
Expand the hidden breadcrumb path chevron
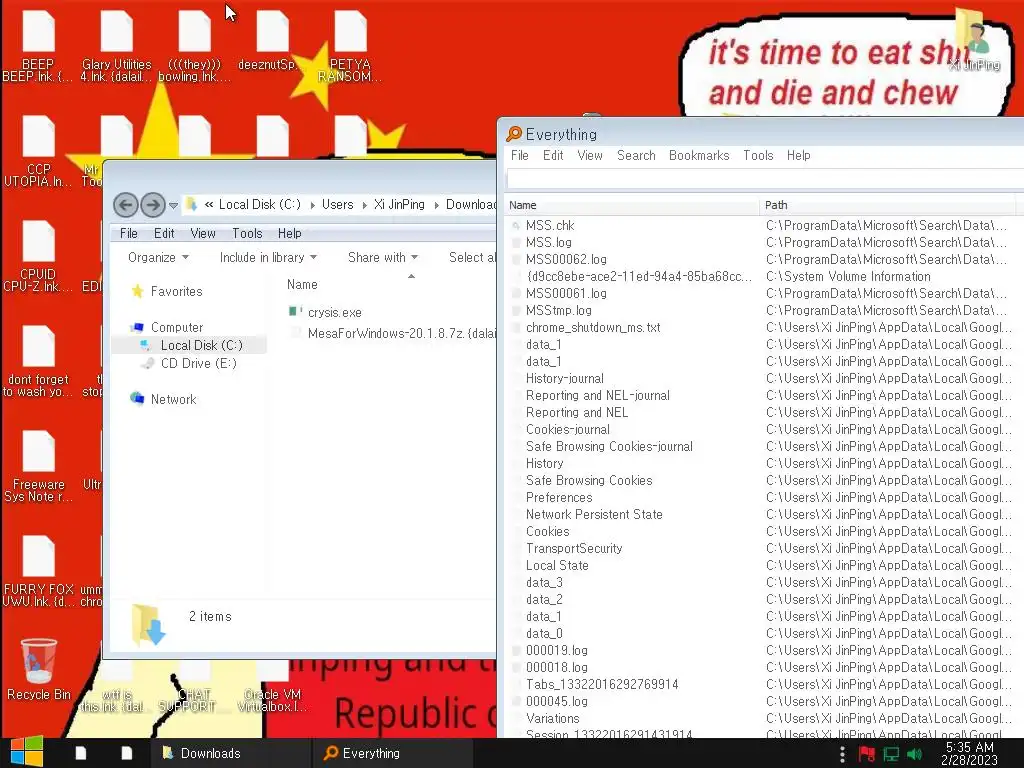coord(209,204)
